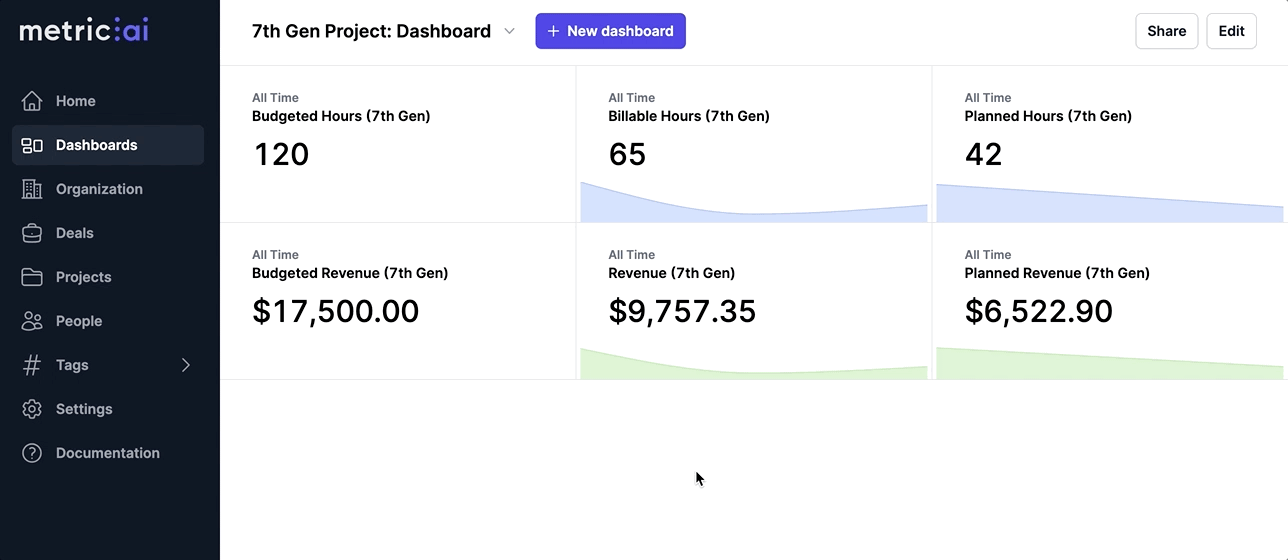Click the People icon in sidebar
1288x560 pixels.
(32, 321)
